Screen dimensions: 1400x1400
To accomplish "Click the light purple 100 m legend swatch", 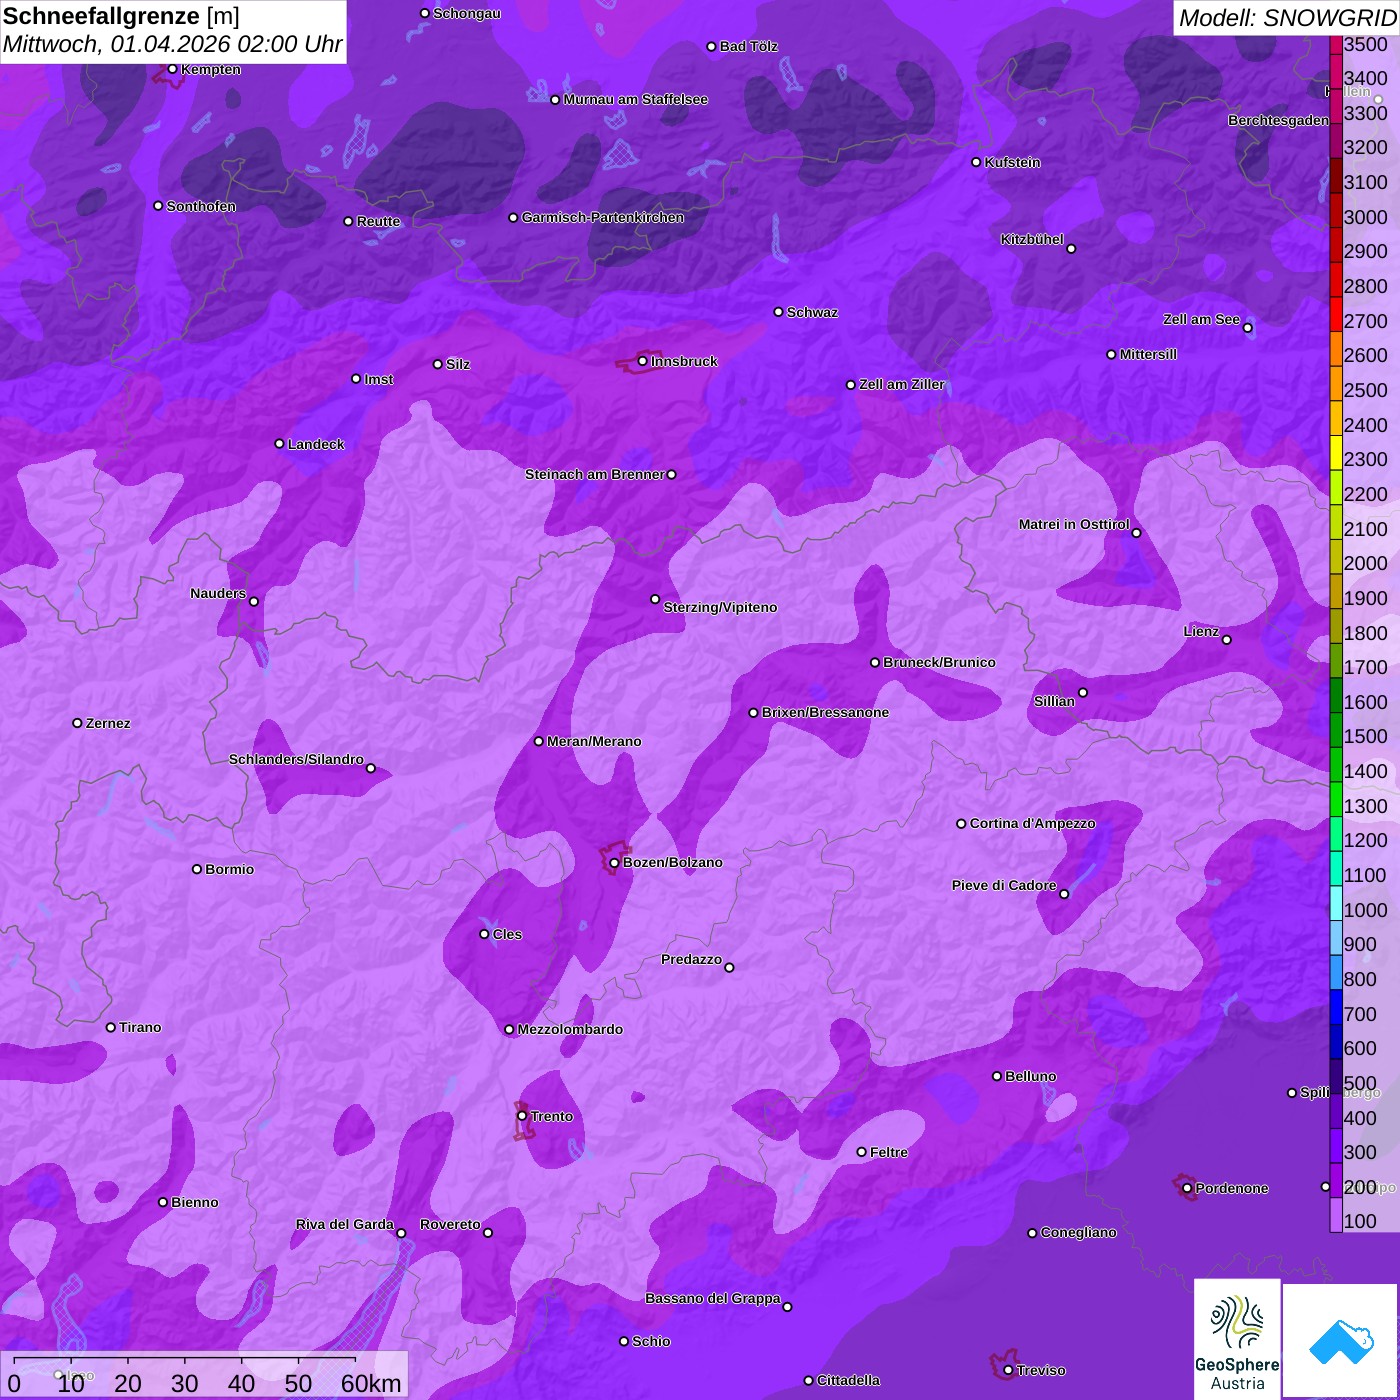I will tap(1336, 1215).
